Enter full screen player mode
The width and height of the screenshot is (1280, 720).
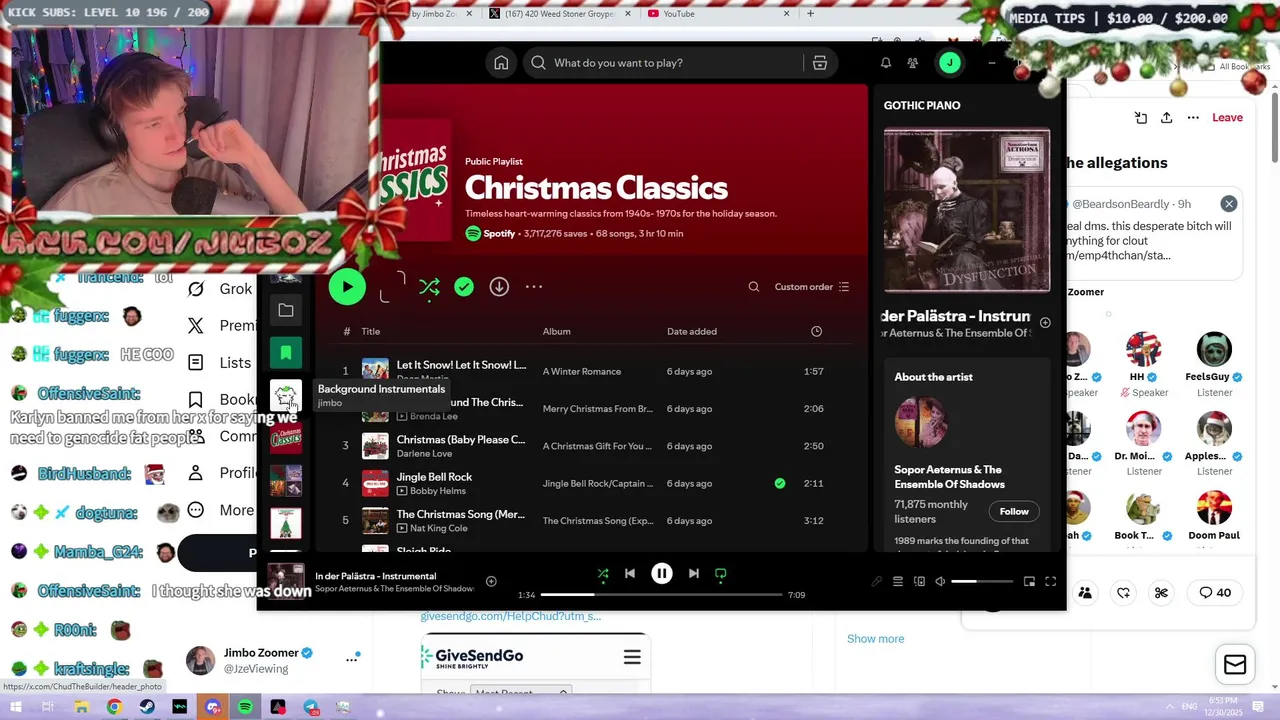pyautogui.click(x=1051, y=581)
